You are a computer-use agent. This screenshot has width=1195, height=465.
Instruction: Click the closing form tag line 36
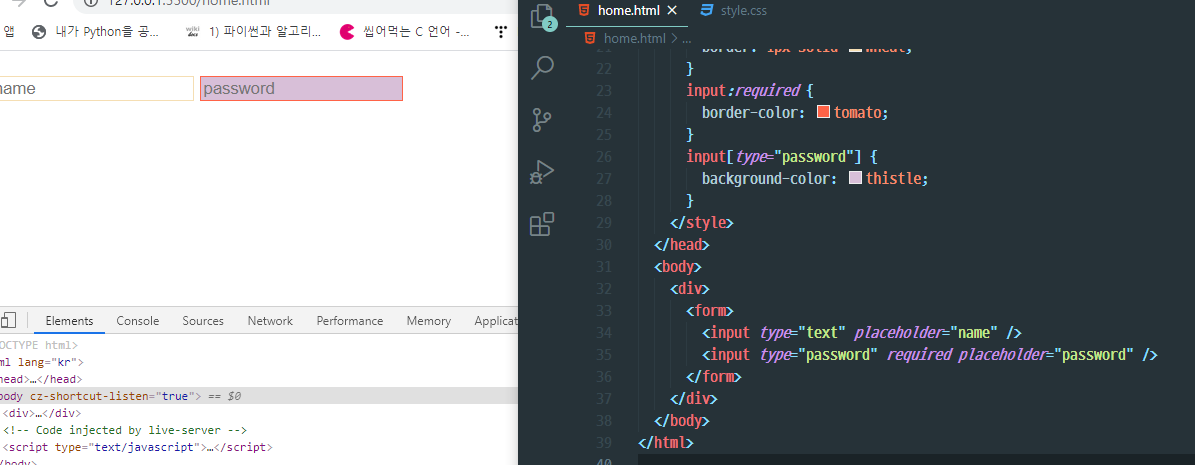coord(713,377)
